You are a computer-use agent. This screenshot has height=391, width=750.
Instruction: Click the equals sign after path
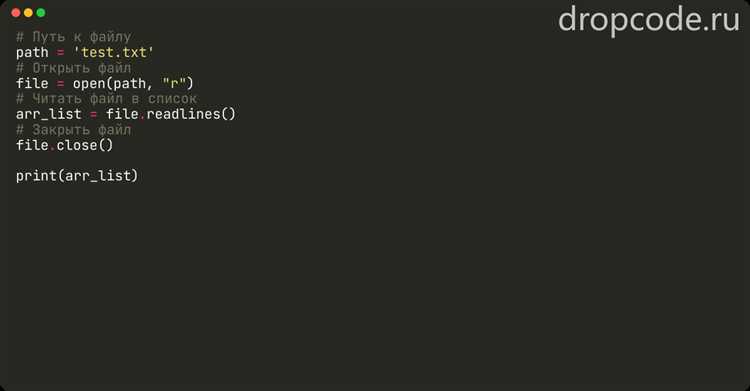pos(61,53)
